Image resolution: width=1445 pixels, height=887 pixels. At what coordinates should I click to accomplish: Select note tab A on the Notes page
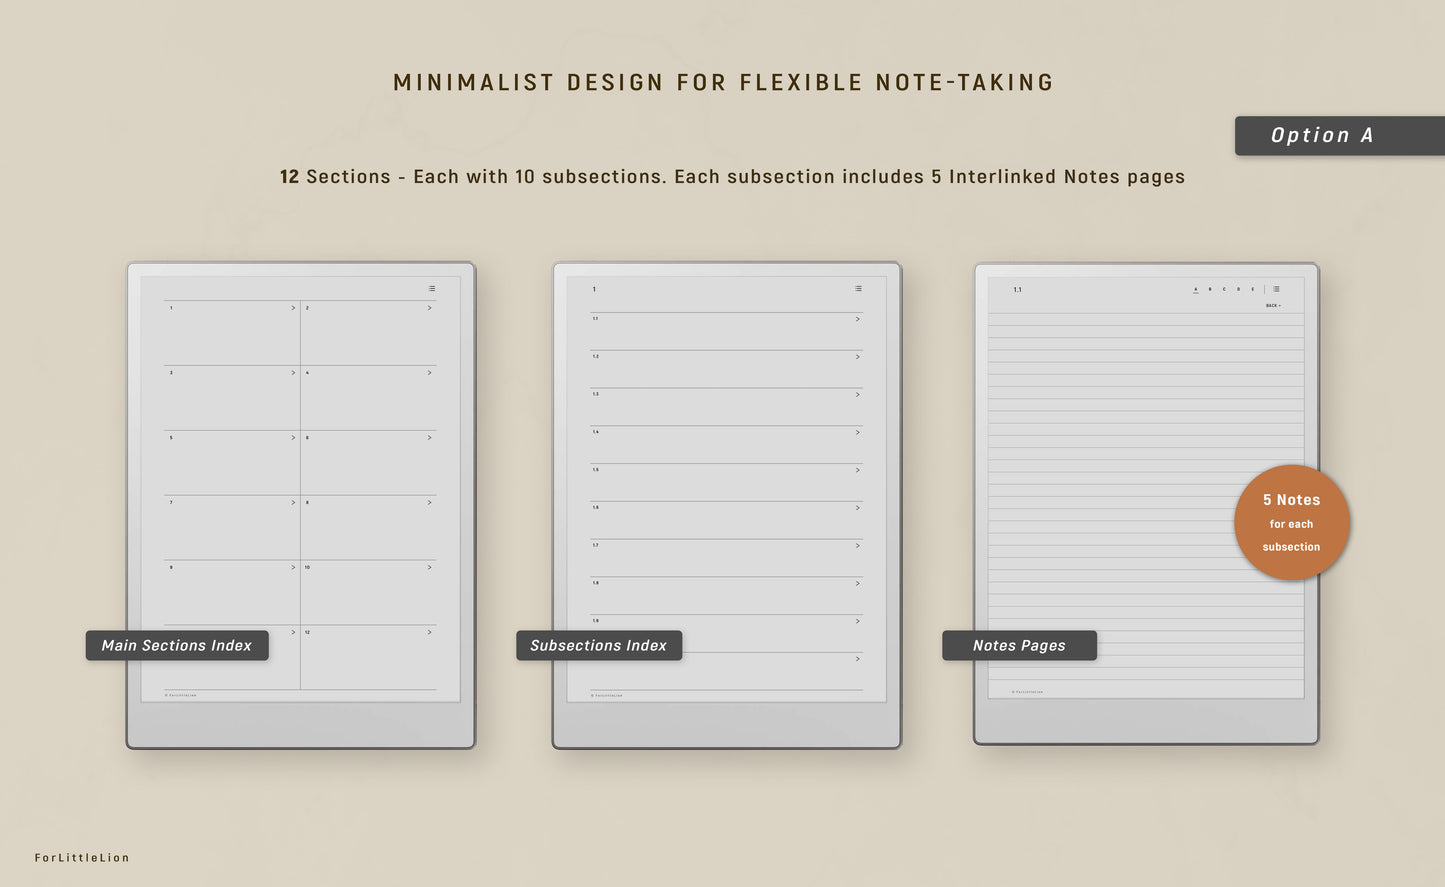(1196, 289)
